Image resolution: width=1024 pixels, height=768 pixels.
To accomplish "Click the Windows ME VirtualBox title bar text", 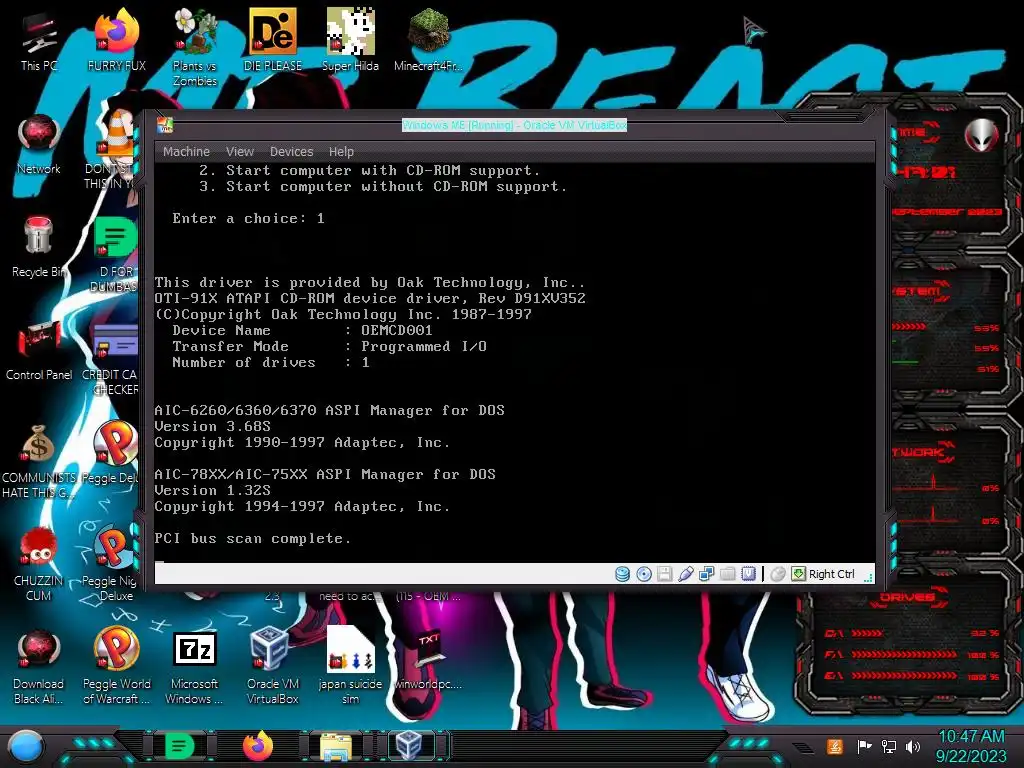I will click(515, 125).
